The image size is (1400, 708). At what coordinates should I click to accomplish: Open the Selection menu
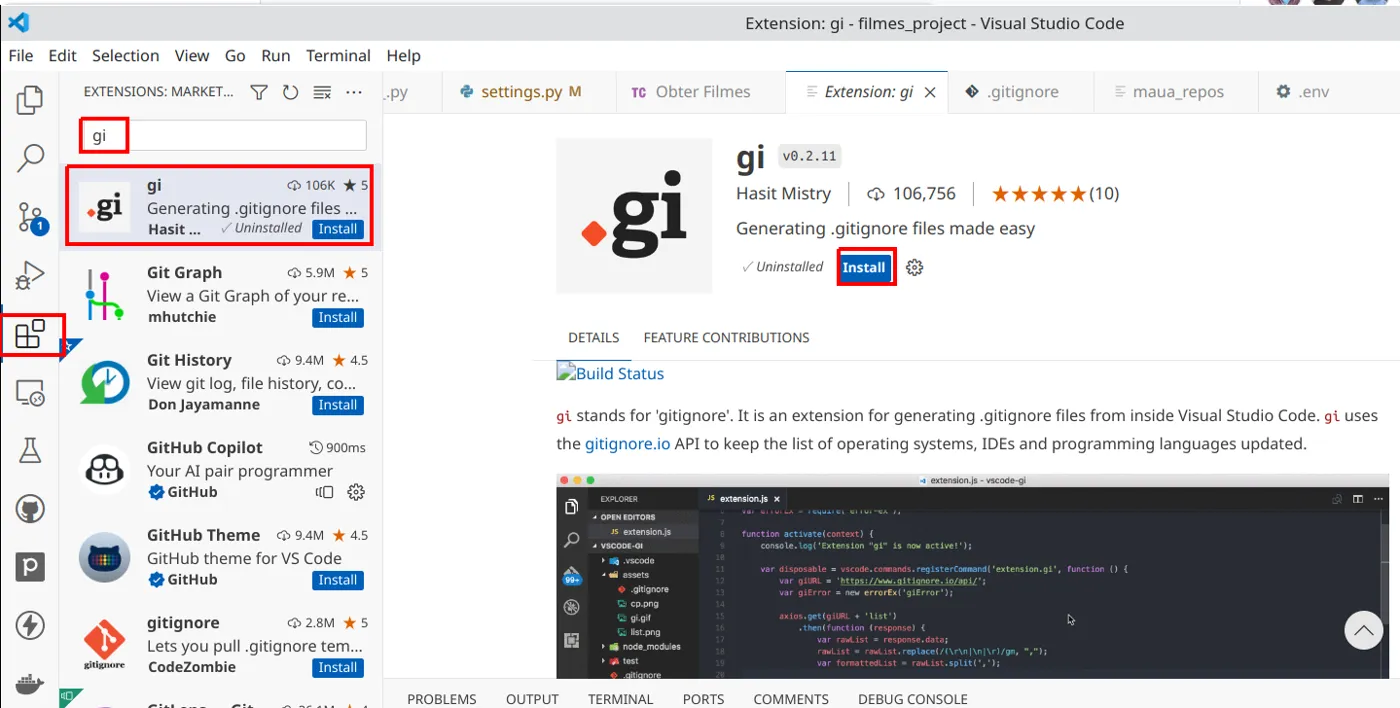pos(125,56)
